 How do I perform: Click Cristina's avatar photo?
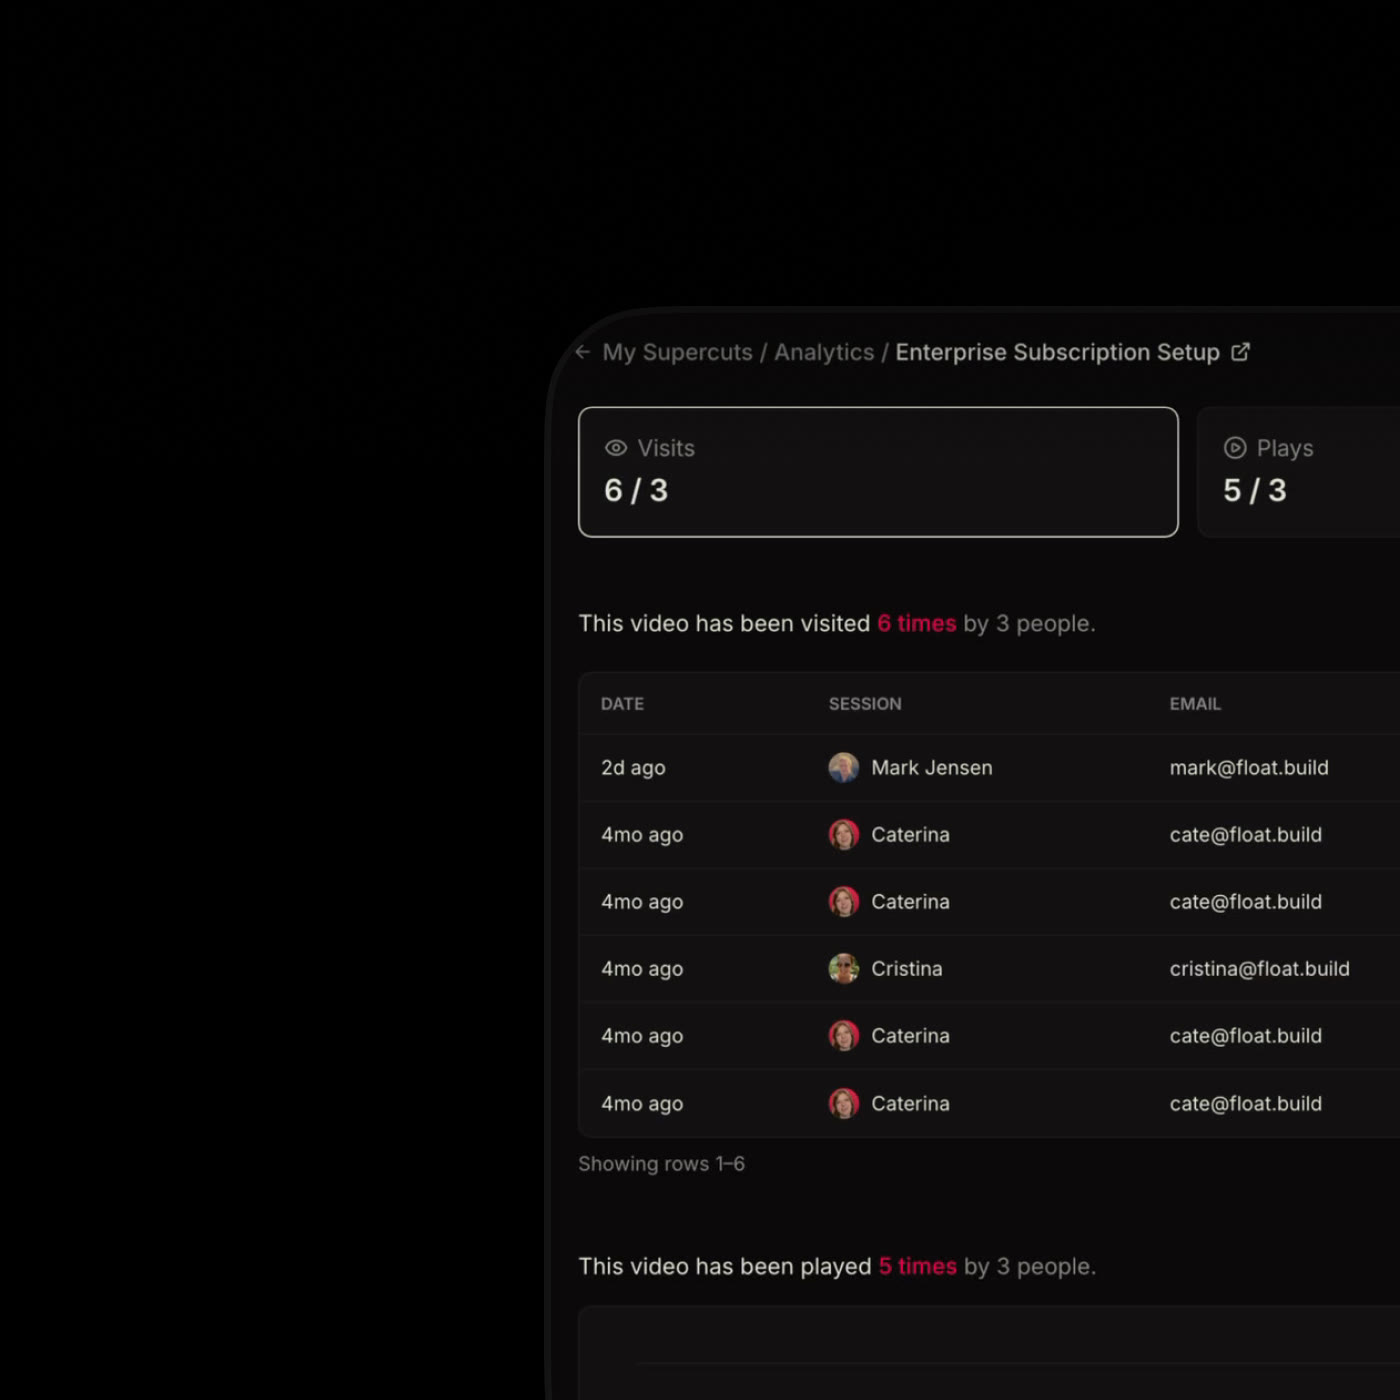click(x=844, y=969)
